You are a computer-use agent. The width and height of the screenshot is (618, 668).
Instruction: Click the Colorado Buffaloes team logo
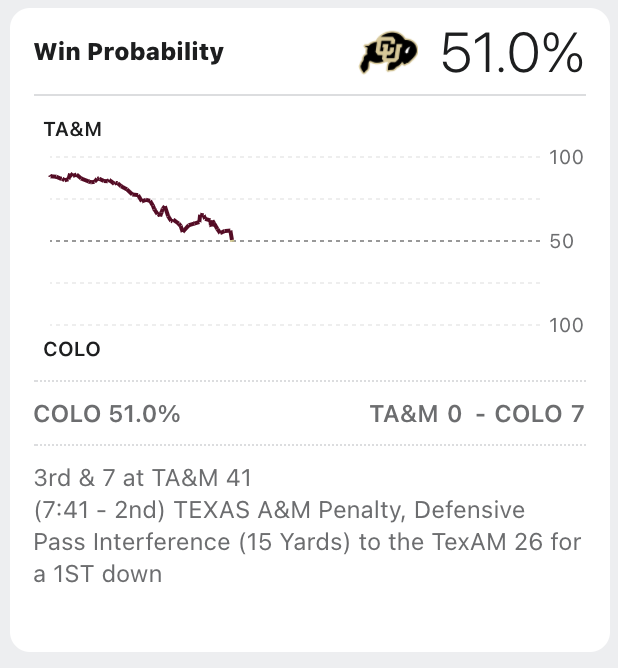pyautogui.click(x=390, y=53)
